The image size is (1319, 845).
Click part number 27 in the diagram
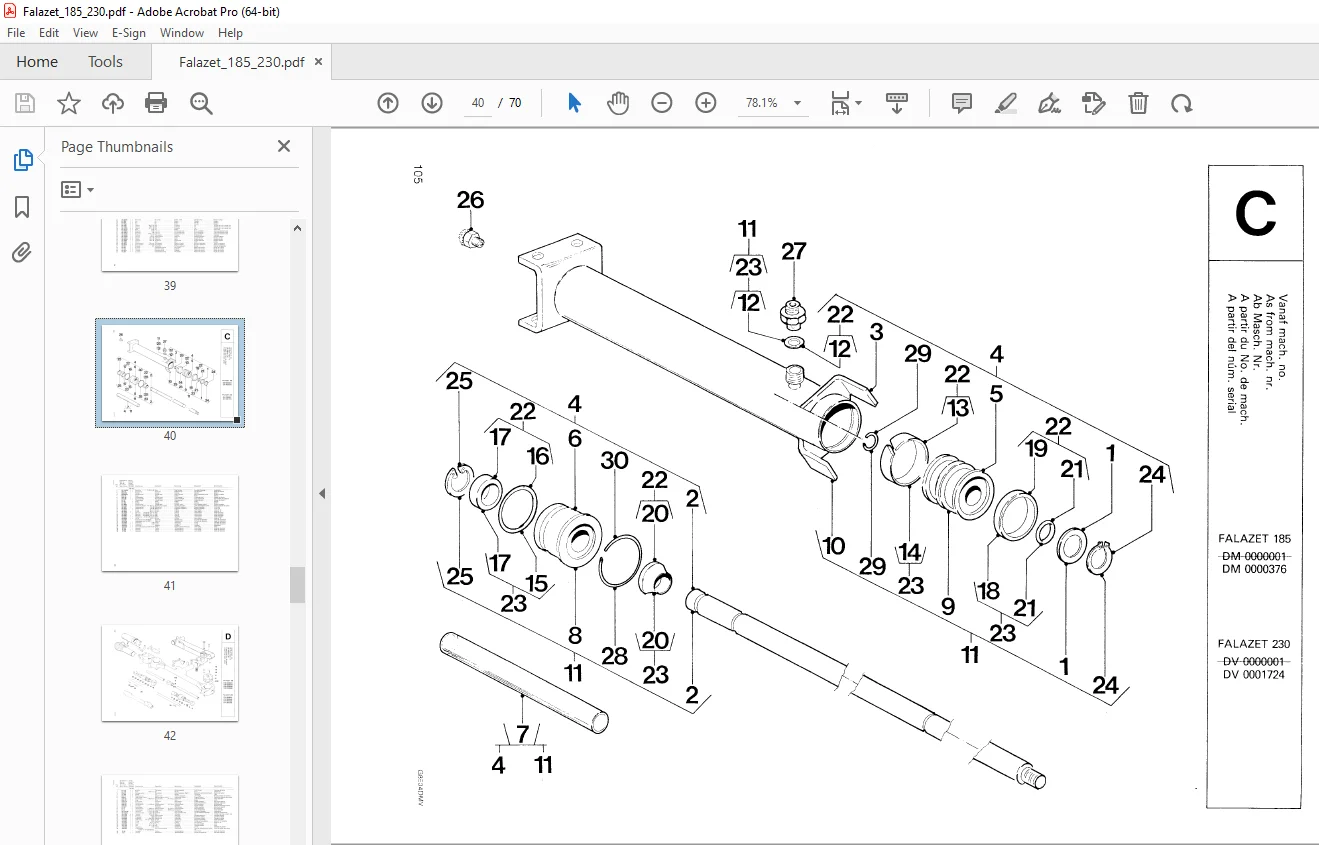coord(794,251)
